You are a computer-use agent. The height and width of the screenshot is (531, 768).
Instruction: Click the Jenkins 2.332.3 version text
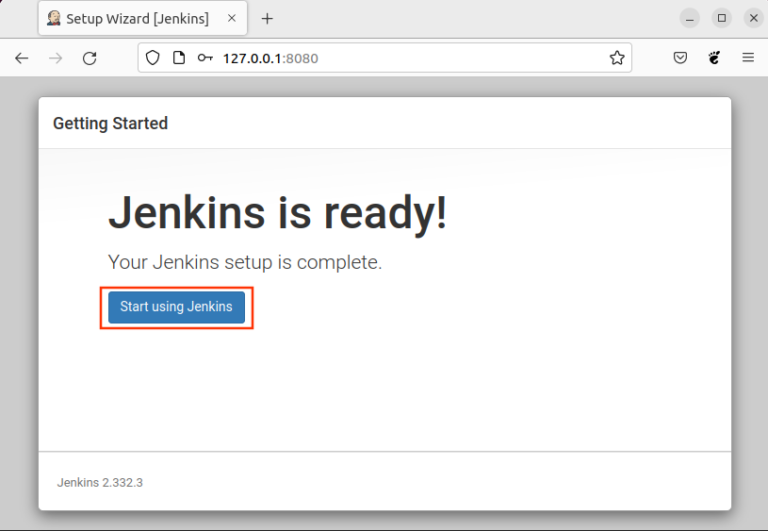tap(100, 483)
